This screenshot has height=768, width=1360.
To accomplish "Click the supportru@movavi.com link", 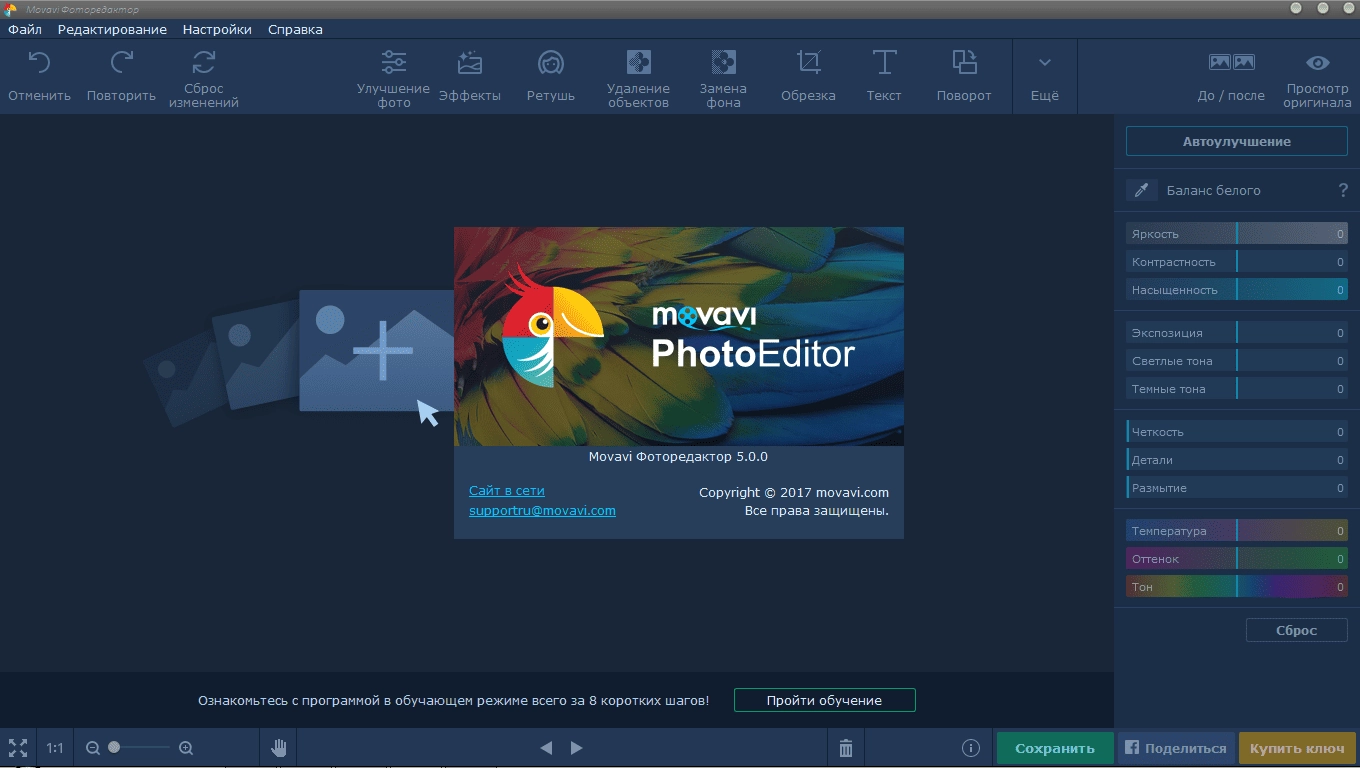I will (542, 510).
